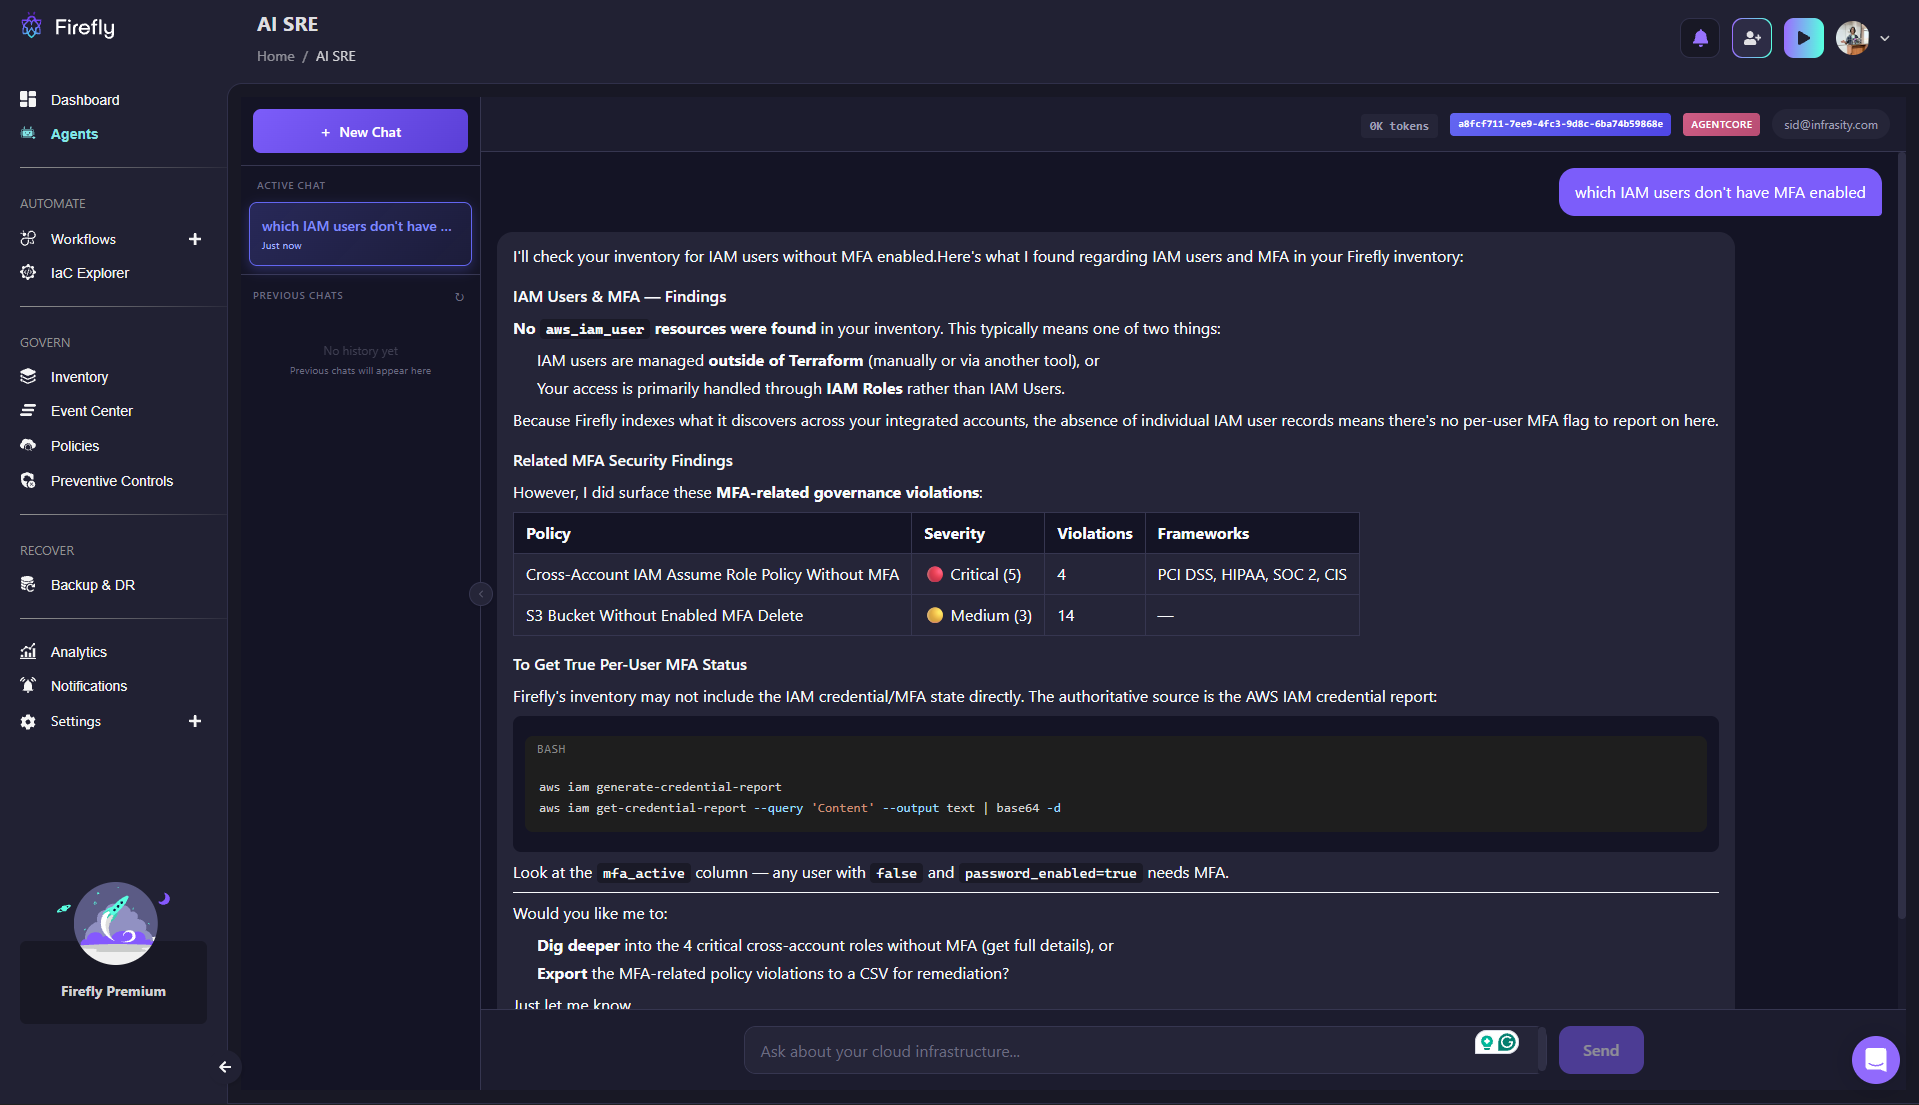Send the chat message
This screenshot has height=1105, width=1919.
1600,1050
